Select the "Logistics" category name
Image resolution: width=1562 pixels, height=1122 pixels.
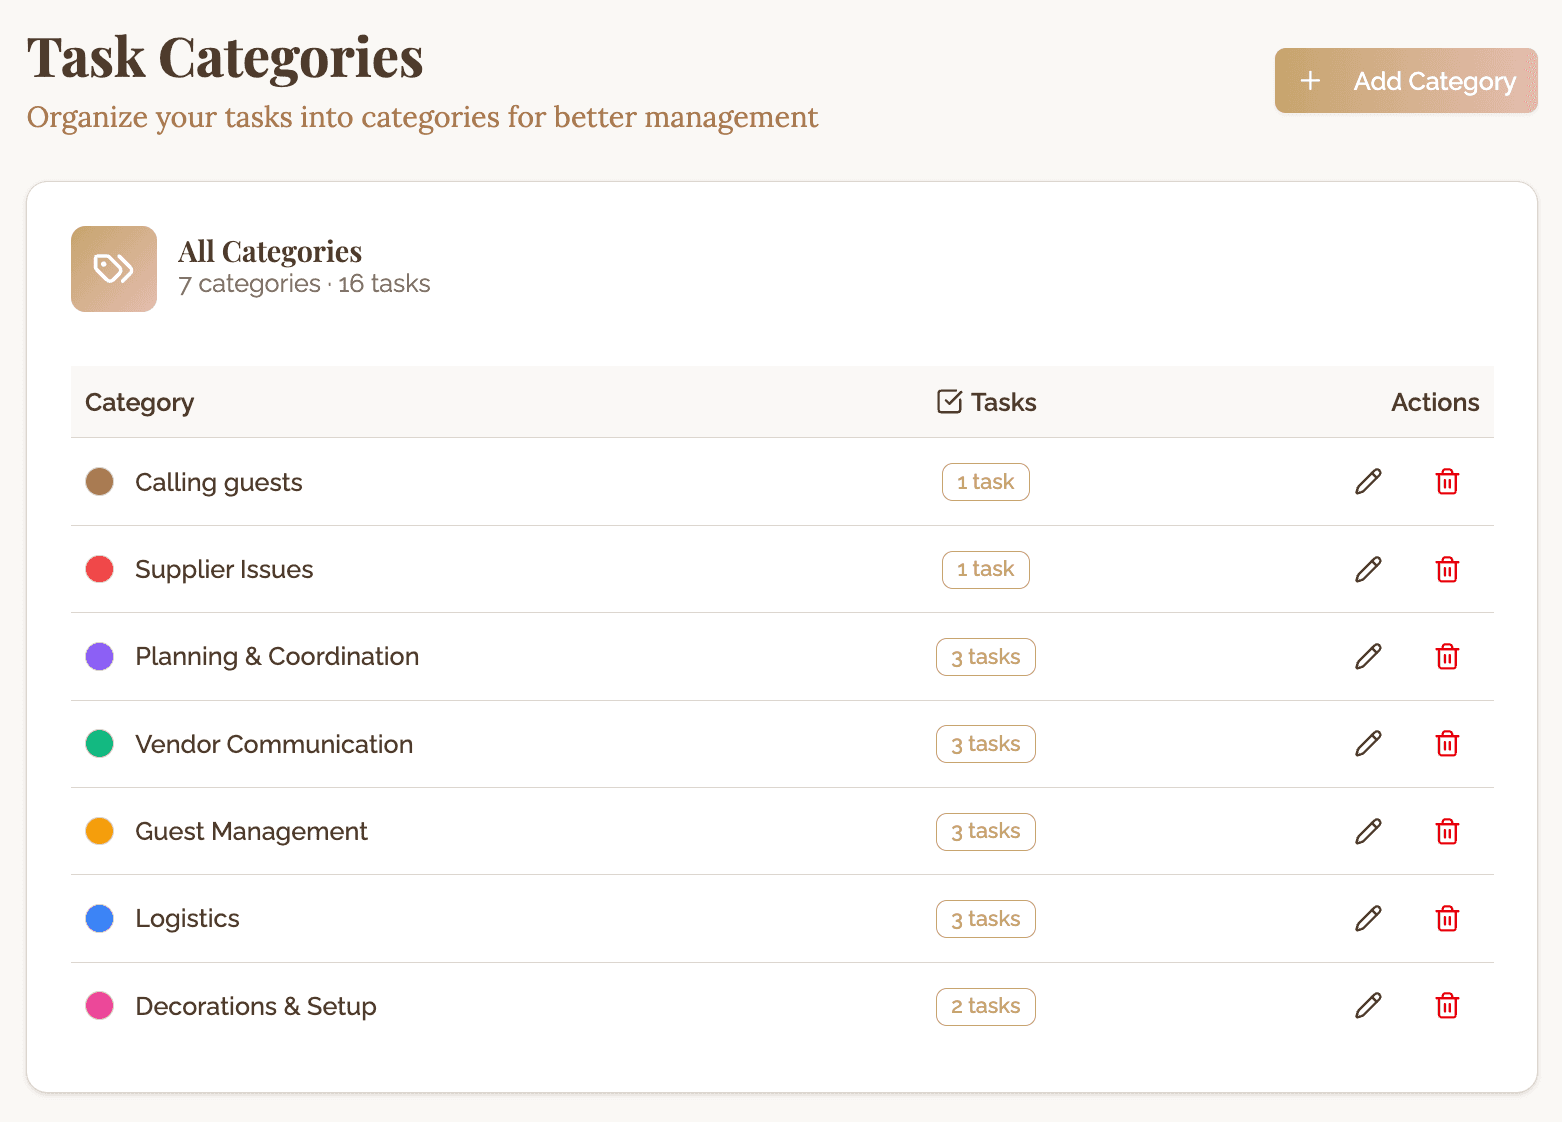pyautogui.click(x=187, y=920)
